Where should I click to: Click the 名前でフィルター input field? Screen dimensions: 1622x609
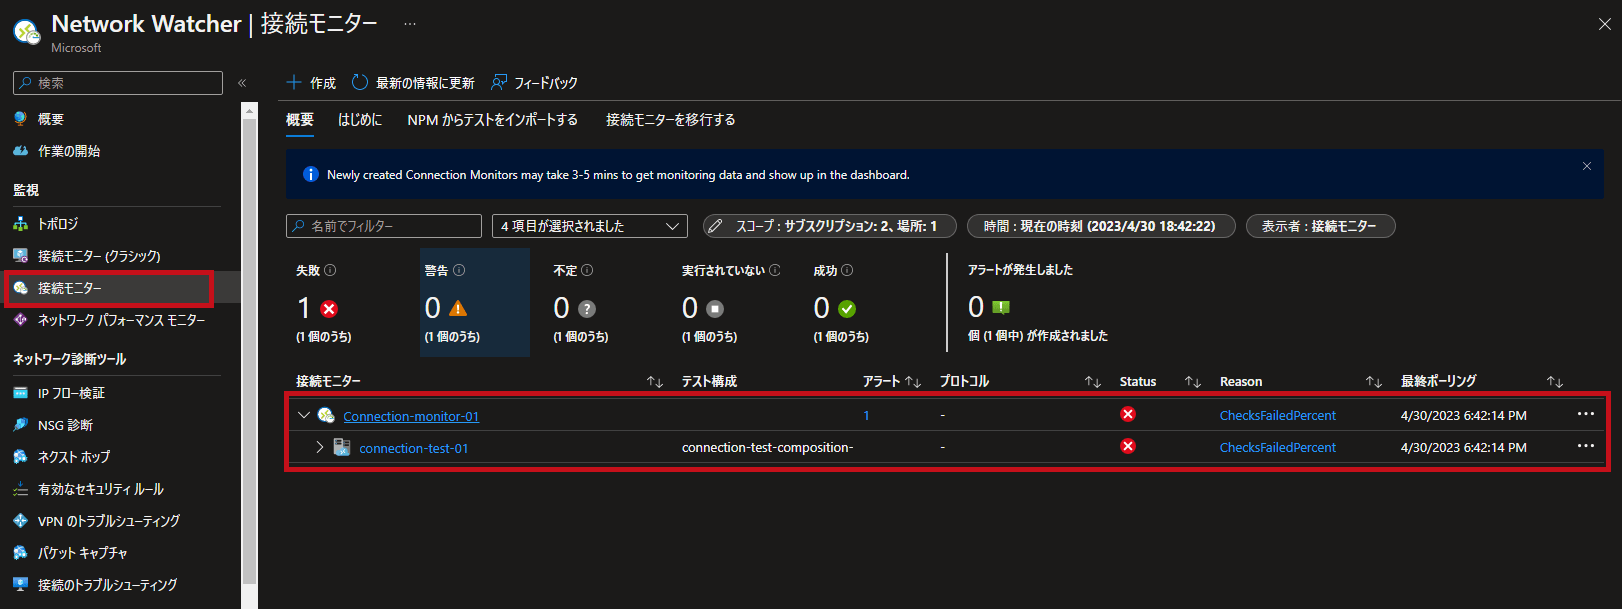click(384, 226)
